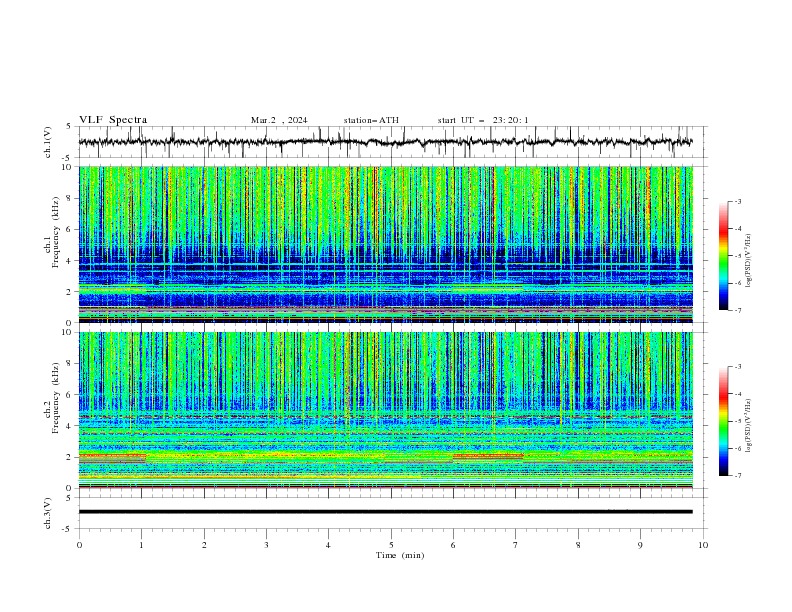Click the "start UT = 23:20: 1" text
The width and height of the screenshot is (792, 612).
pos(483,120)
